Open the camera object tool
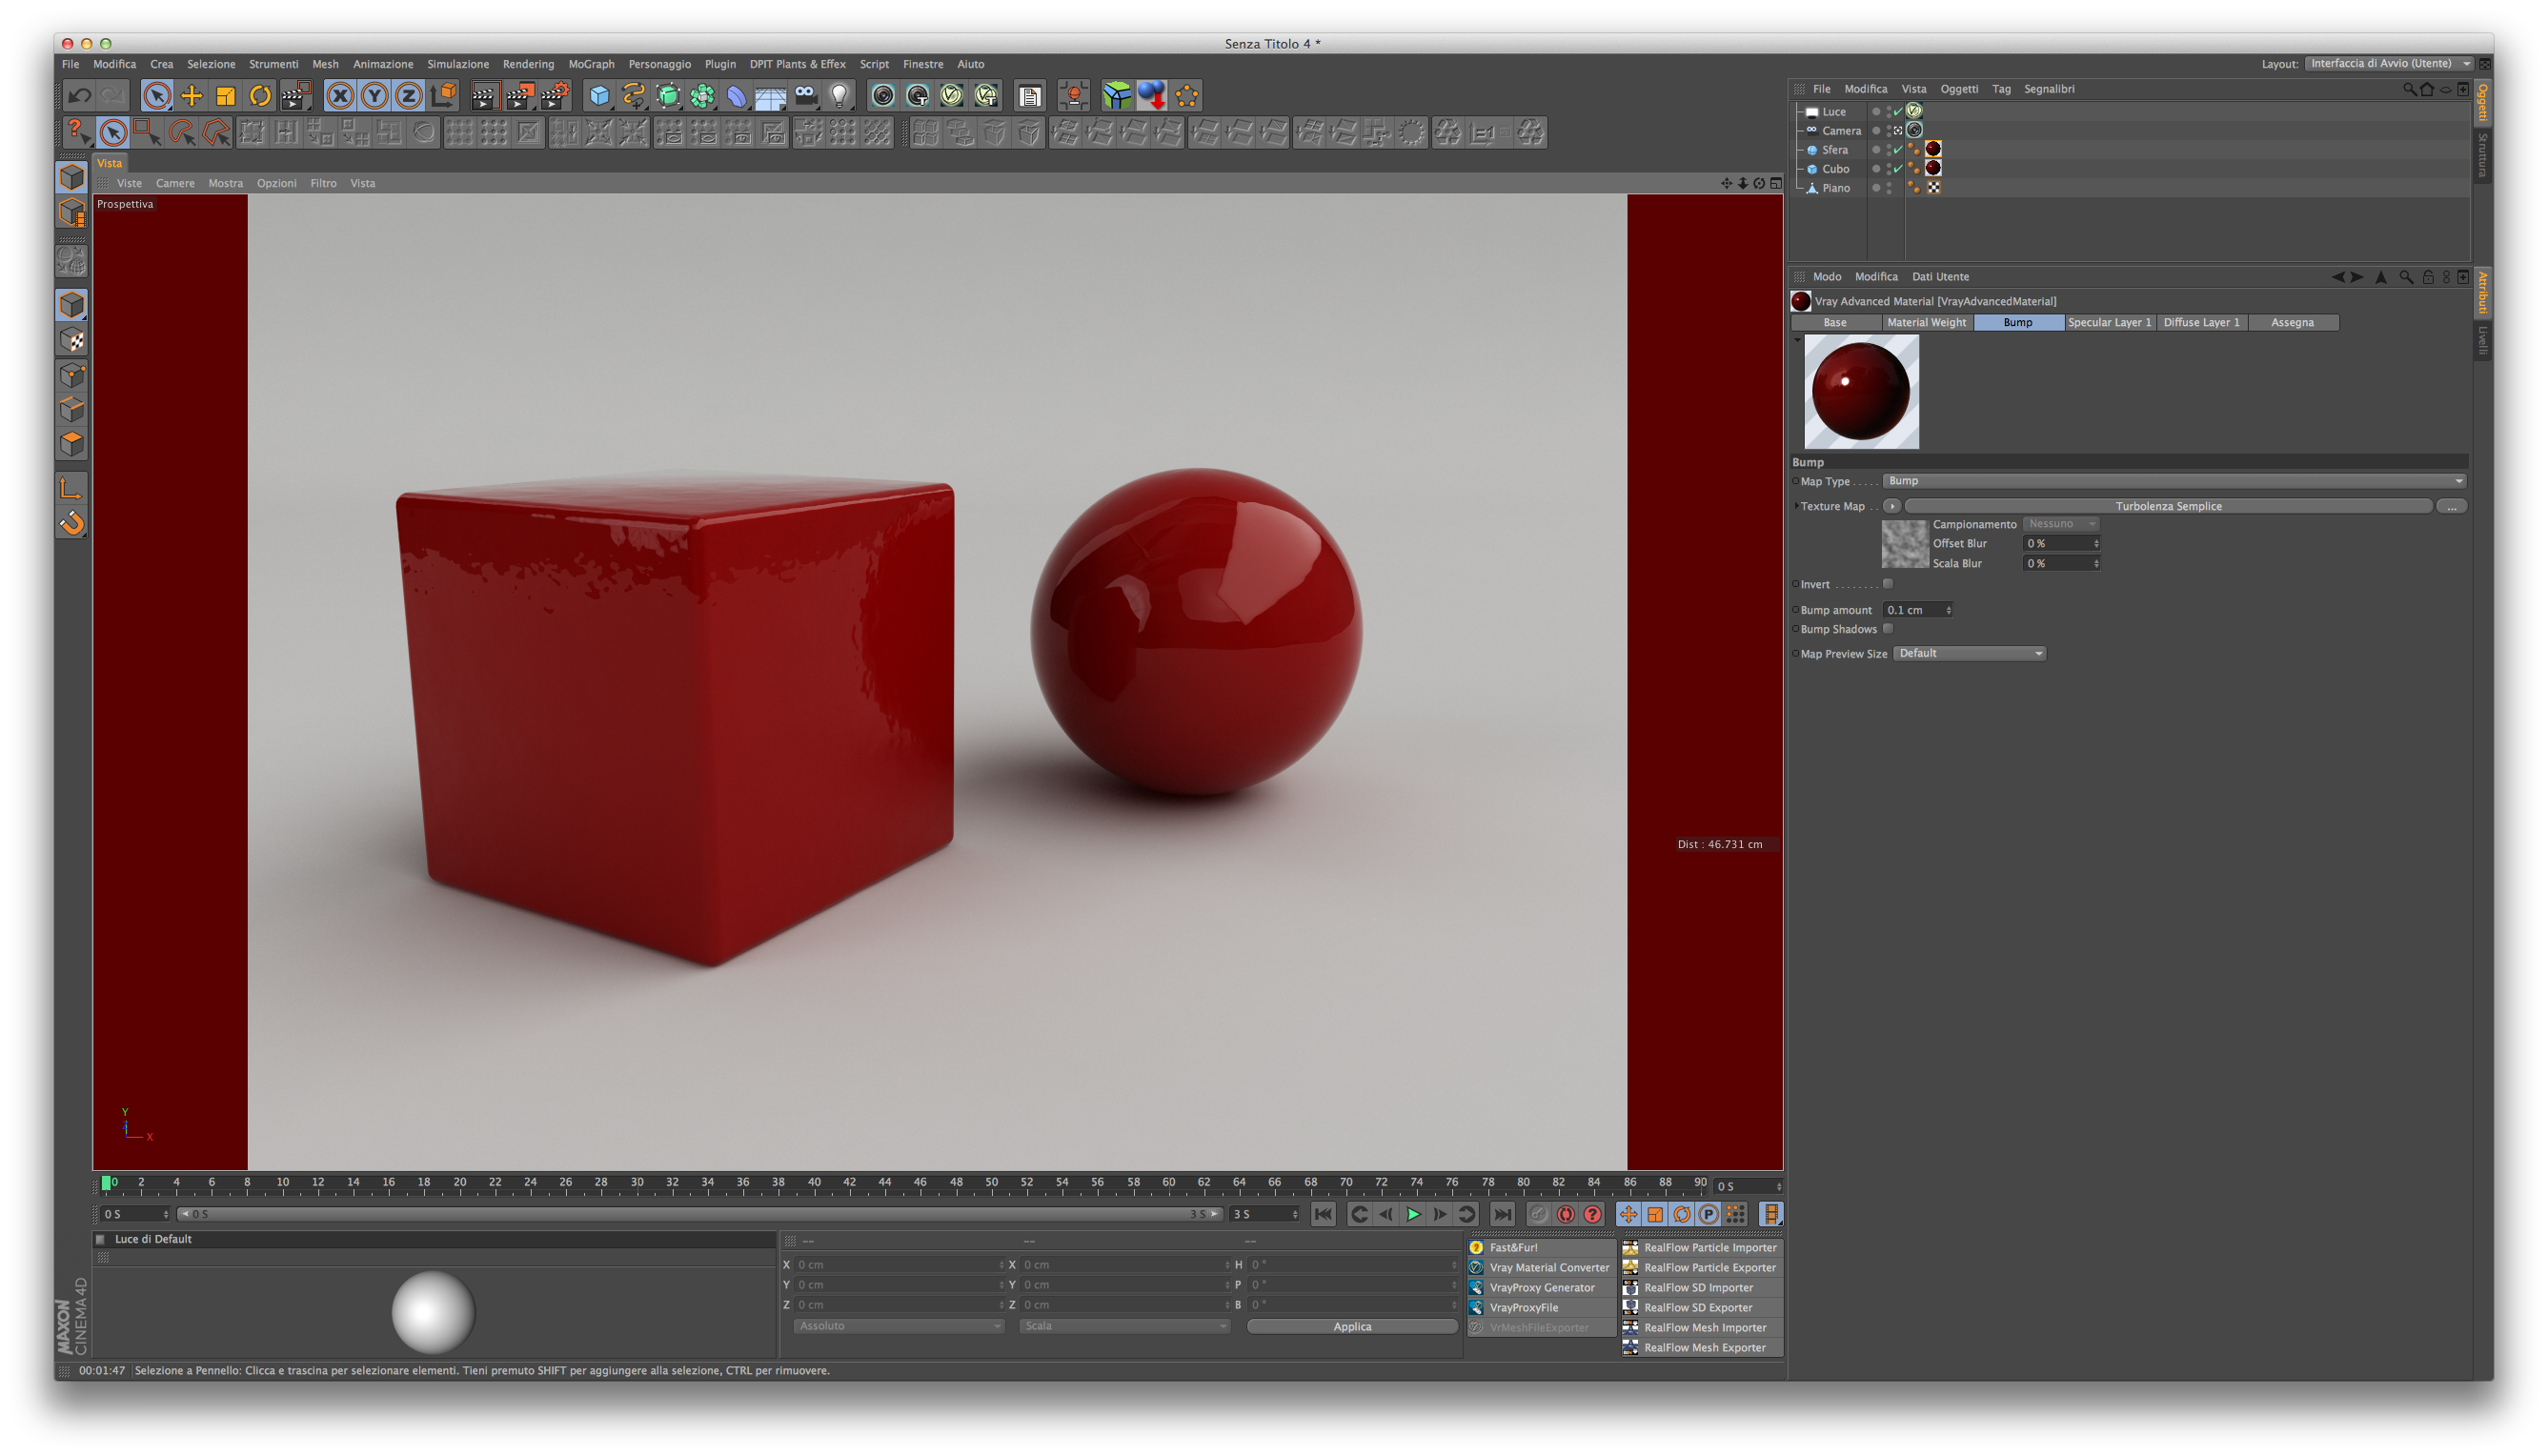 click(805, 96)
